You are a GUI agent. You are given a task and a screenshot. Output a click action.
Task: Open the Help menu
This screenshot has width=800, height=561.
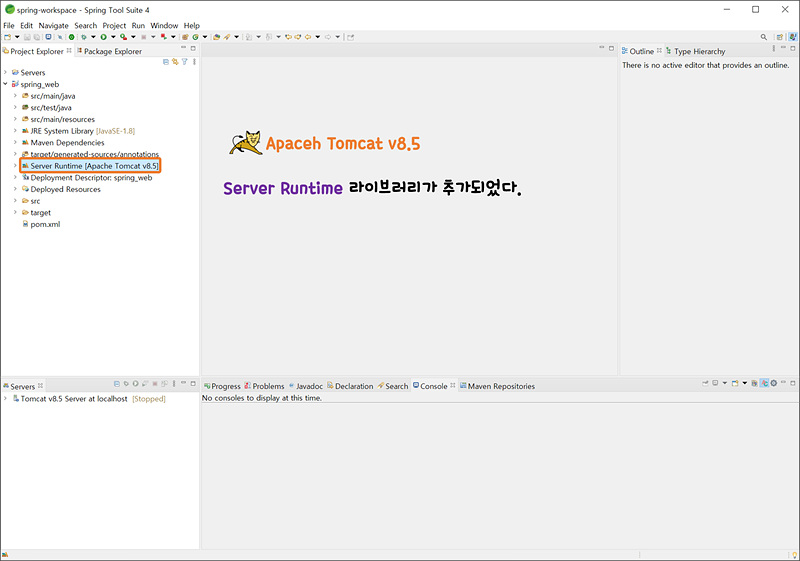(x=192, y=26)
